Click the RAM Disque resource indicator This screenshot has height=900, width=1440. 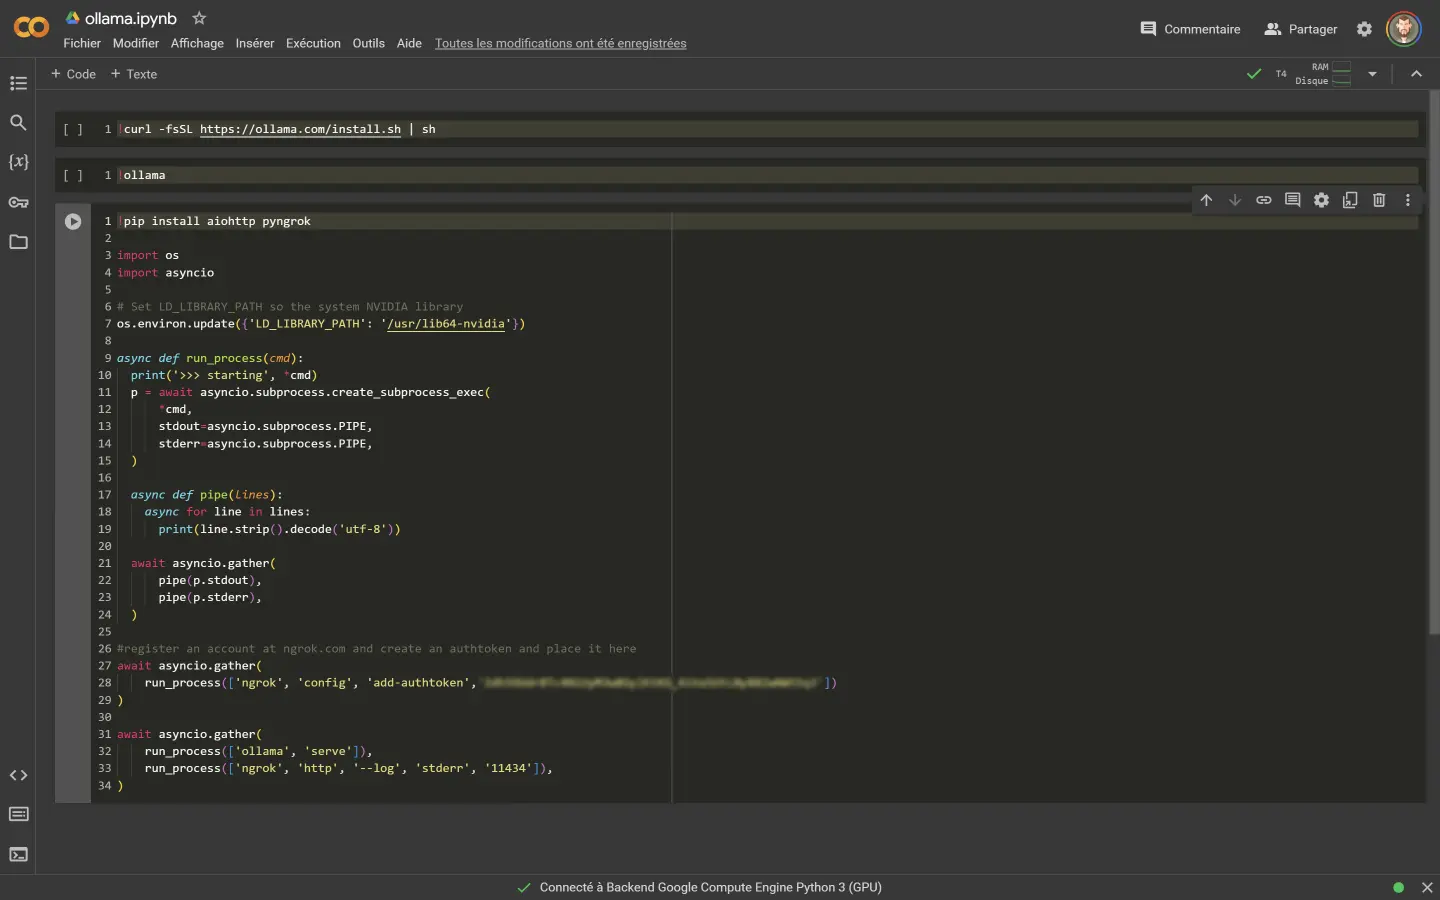[1324, 74]
